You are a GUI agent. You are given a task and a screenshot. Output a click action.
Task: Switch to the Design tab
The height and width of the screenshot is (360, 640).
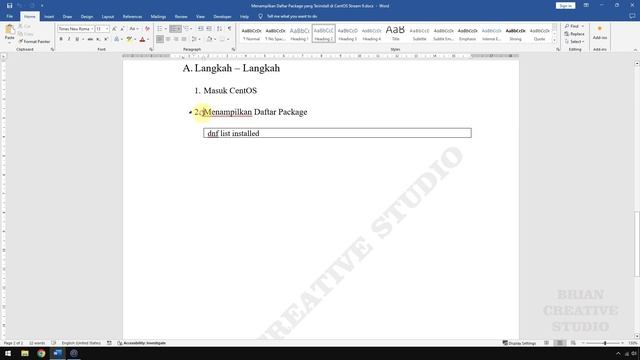pyautogui.click(x=87, y=17)
